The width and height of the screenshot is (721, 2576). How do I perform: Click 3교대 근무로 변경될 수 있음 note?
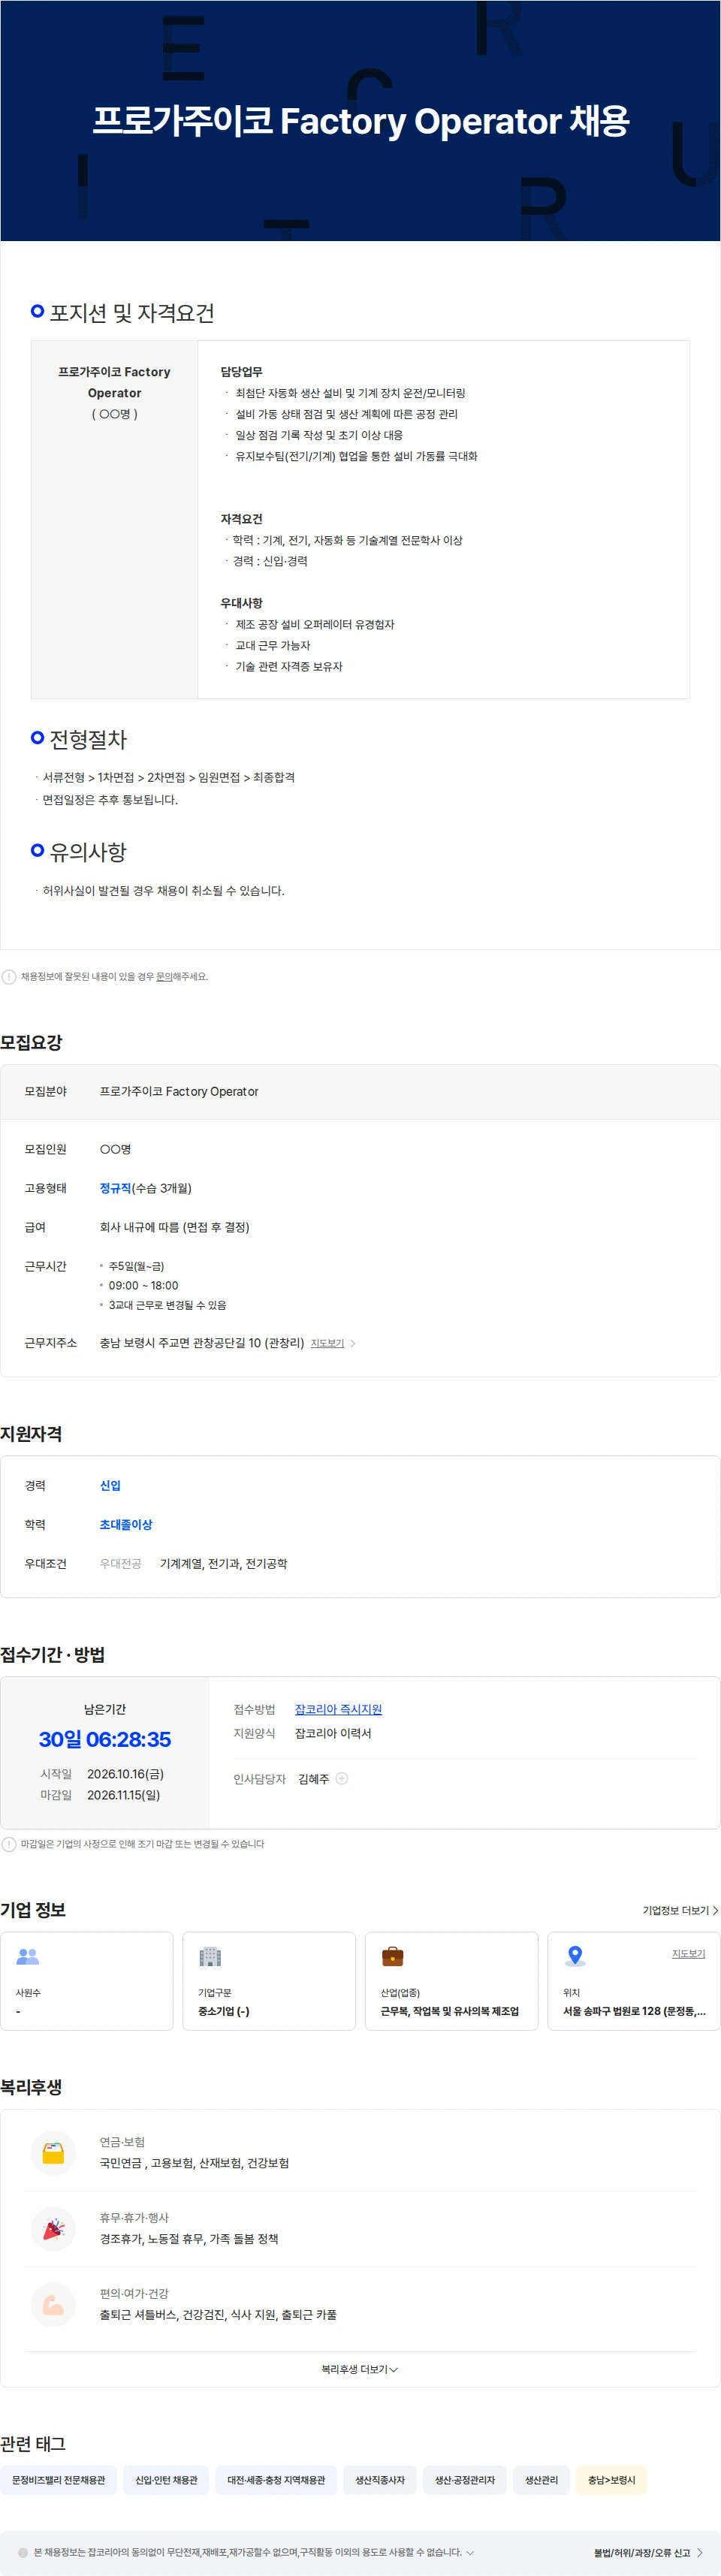pos(167,1305)
